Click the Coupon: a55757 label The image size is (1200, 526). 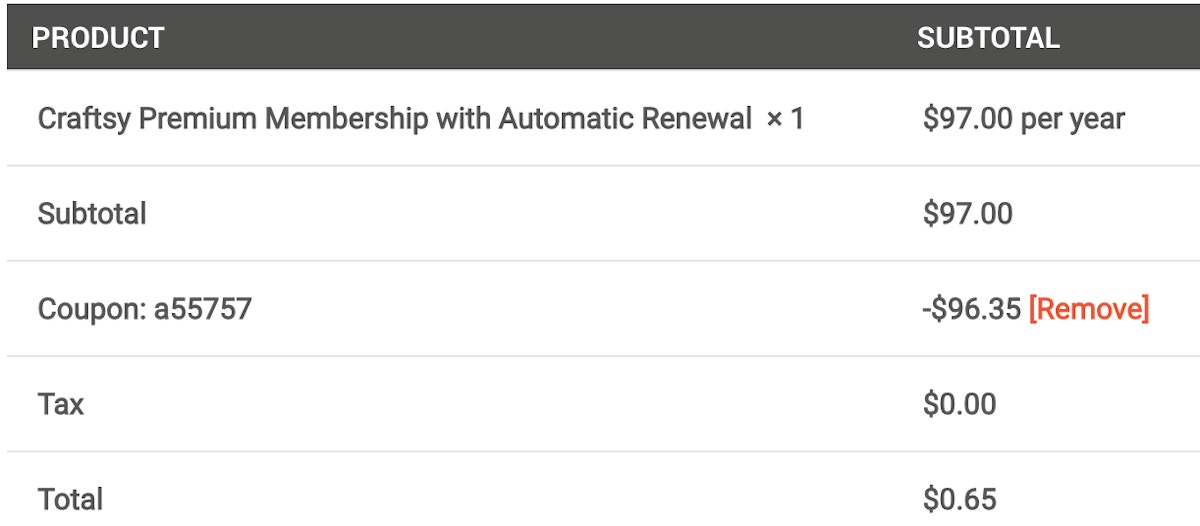144,309
